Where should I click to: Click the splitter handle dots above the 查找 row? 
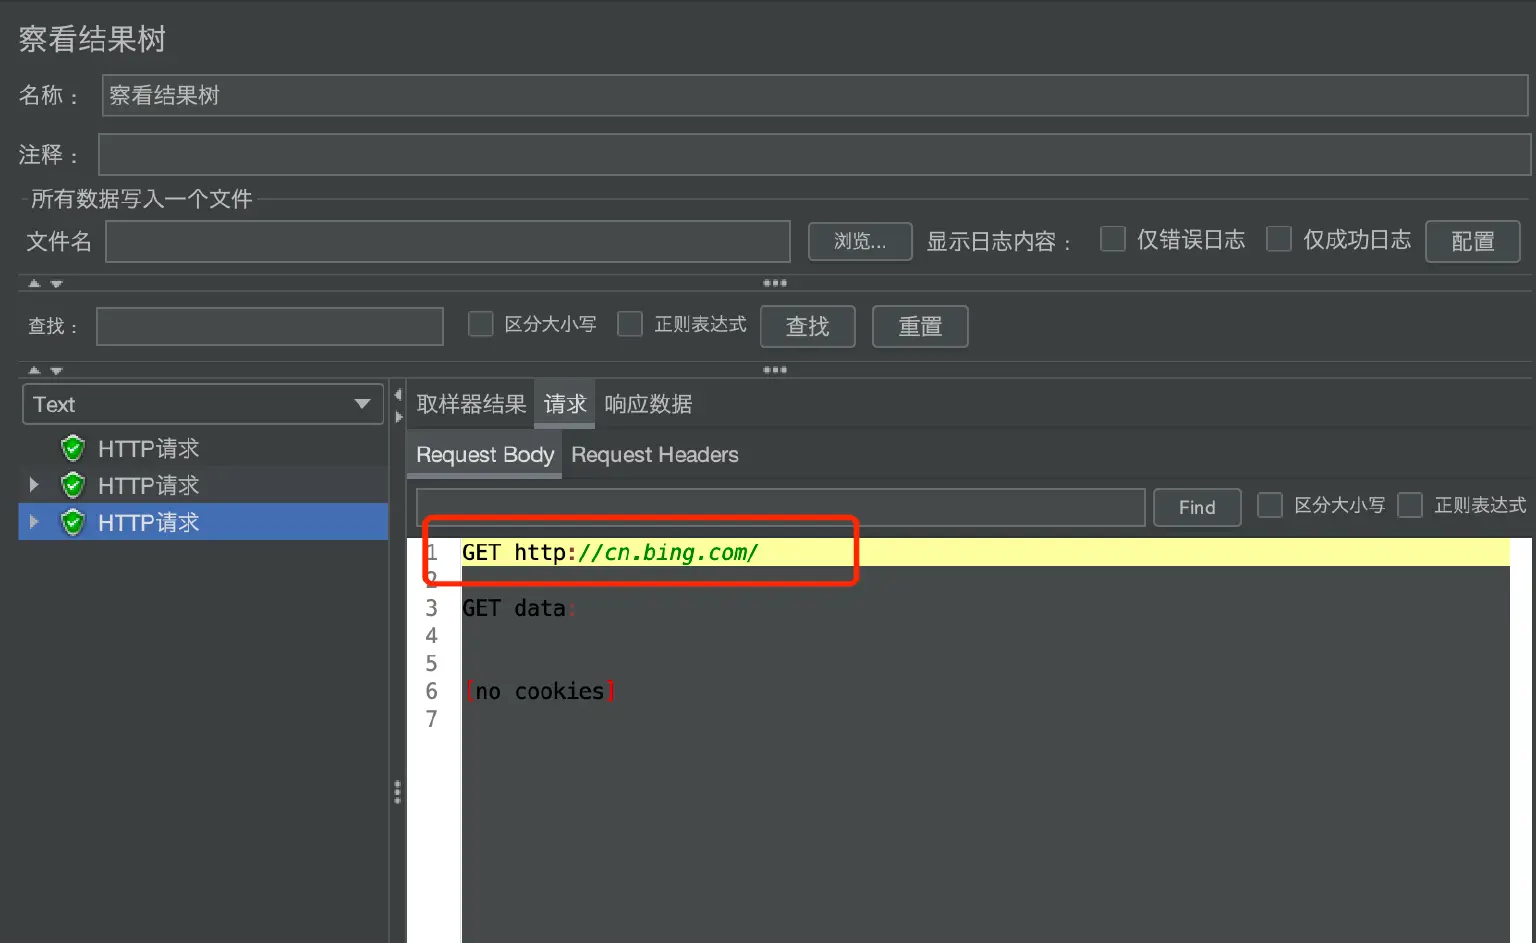pyautogui.click(x=775, y=283)
